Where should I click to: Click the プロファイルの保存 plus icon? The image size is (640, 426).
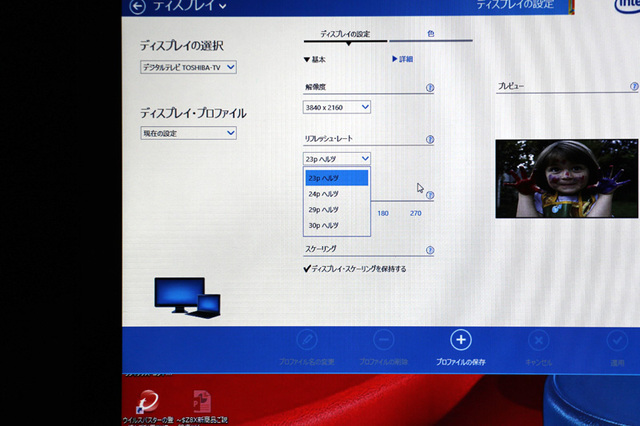tap(459, 340)
